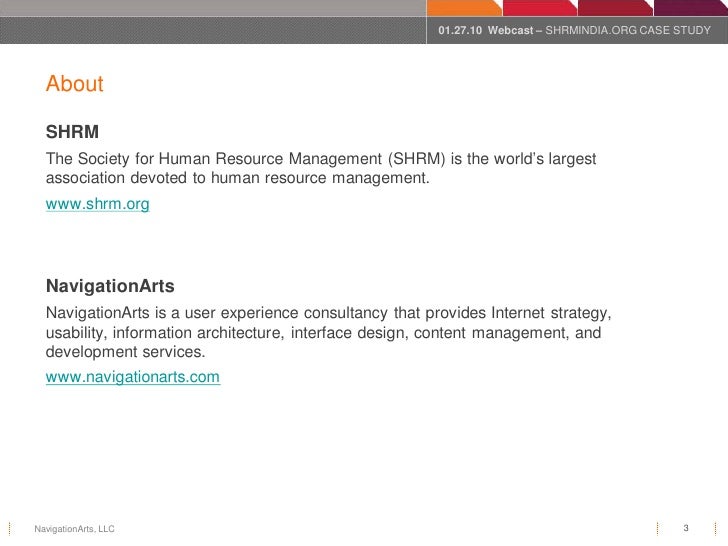Screen dimensions: 728x546
Task: Click the line 'usability, information architecture, interface design'
Action: click(x=323, y=333)
